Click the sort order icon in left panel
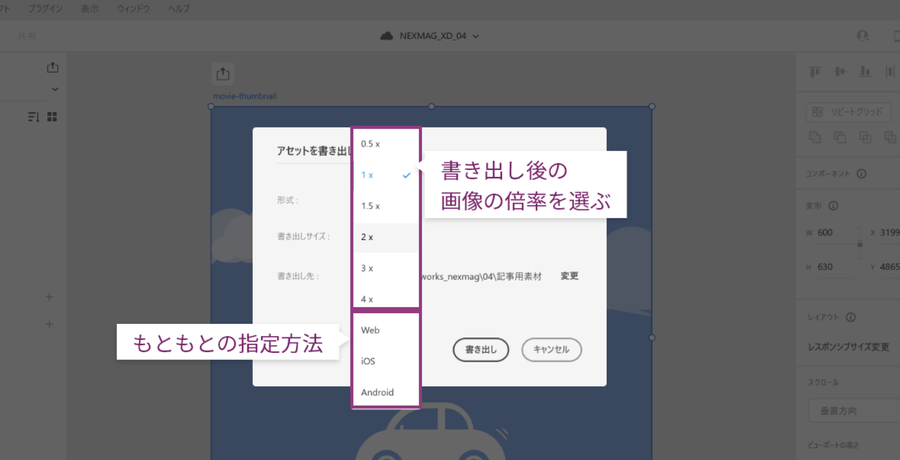 (x=33, y=117)
